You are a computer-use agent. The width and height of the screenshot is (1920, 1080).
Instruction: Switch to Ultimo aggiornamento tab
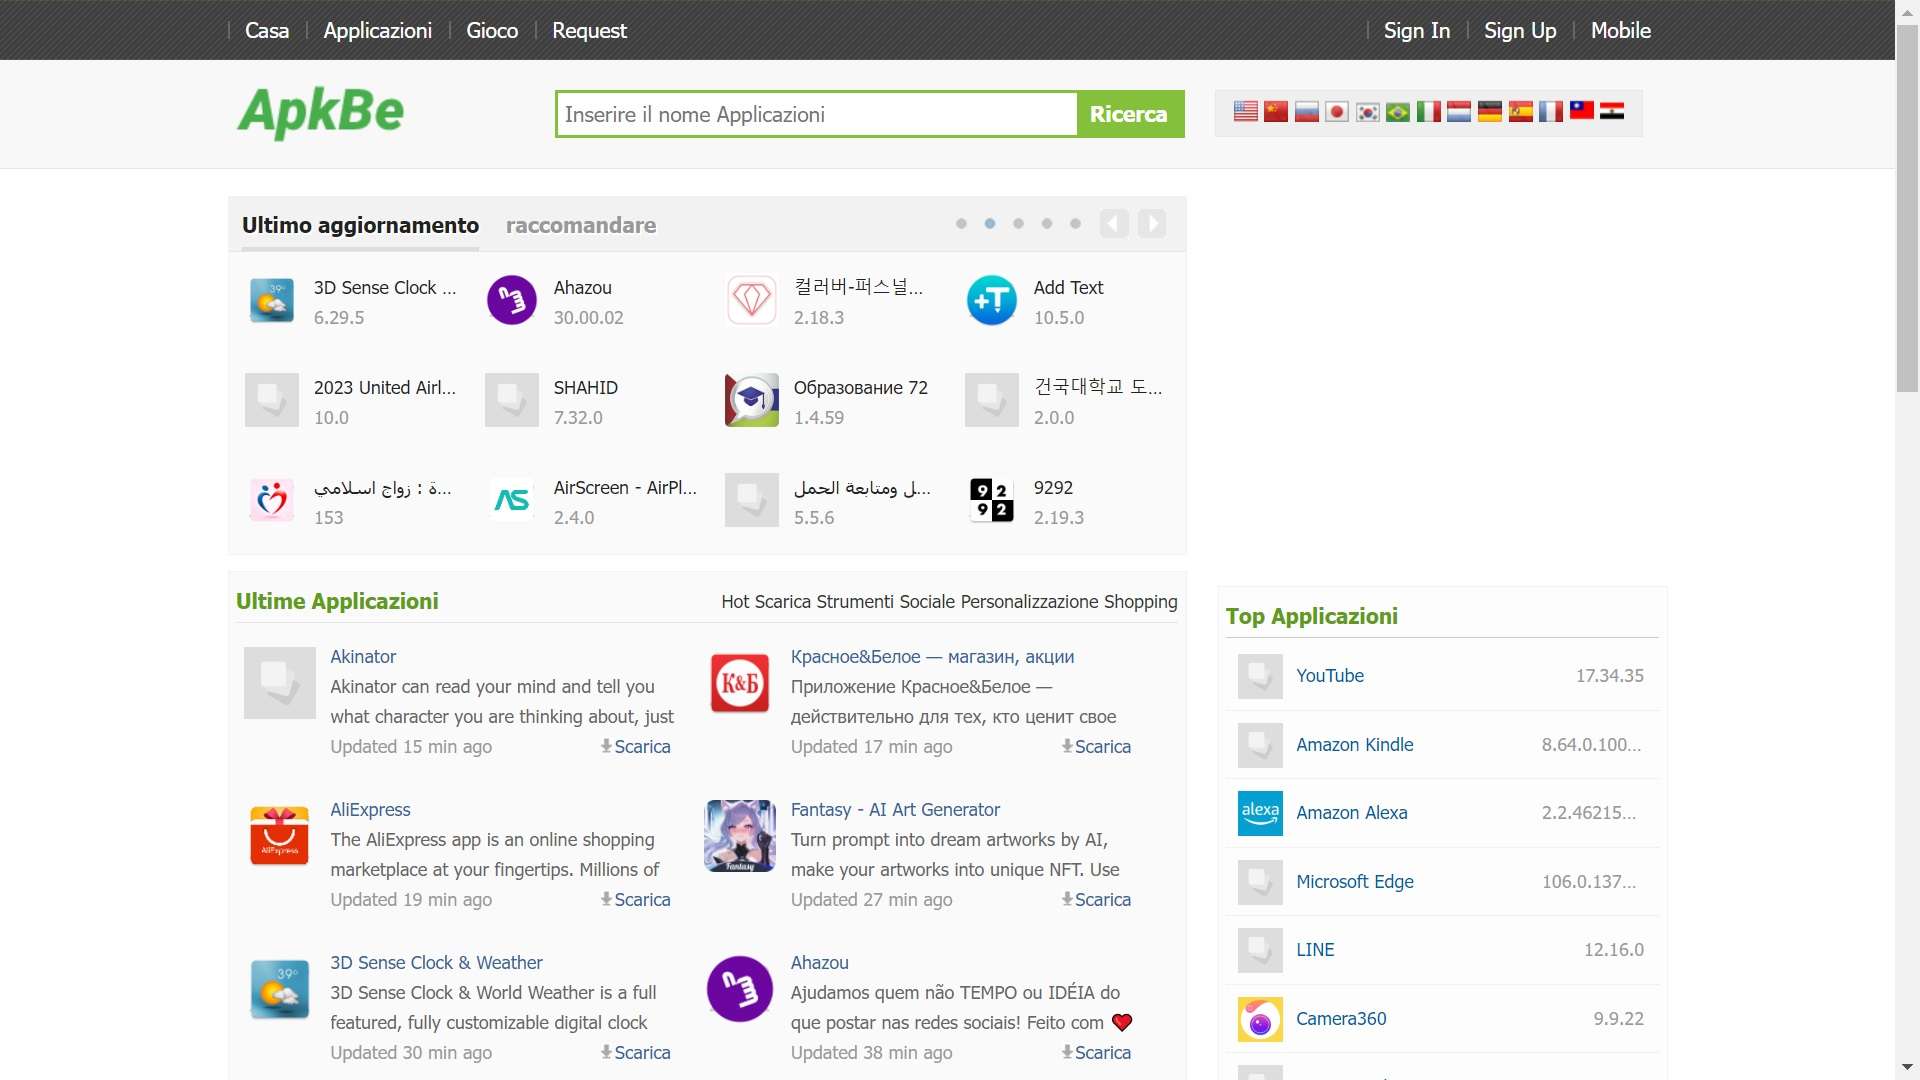point(360,226)
